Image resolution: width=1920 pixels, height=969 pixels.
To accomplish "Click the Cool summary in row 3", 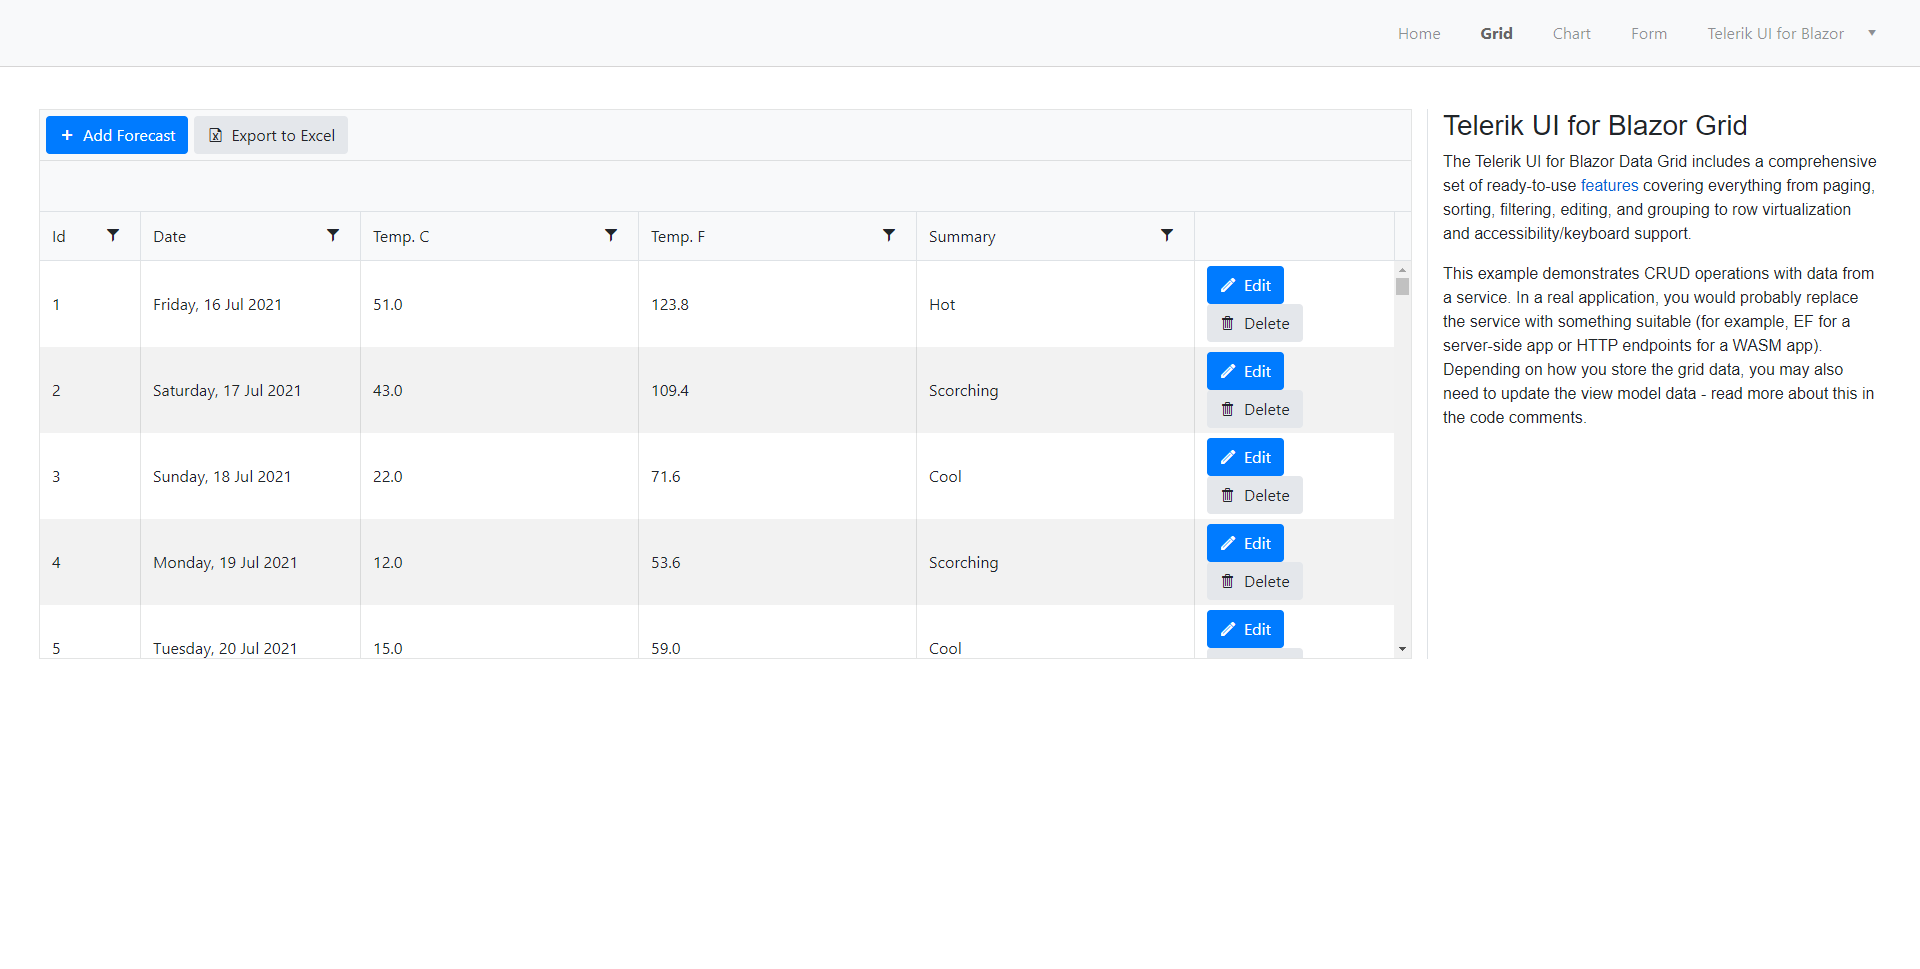I will (1055, 476).
